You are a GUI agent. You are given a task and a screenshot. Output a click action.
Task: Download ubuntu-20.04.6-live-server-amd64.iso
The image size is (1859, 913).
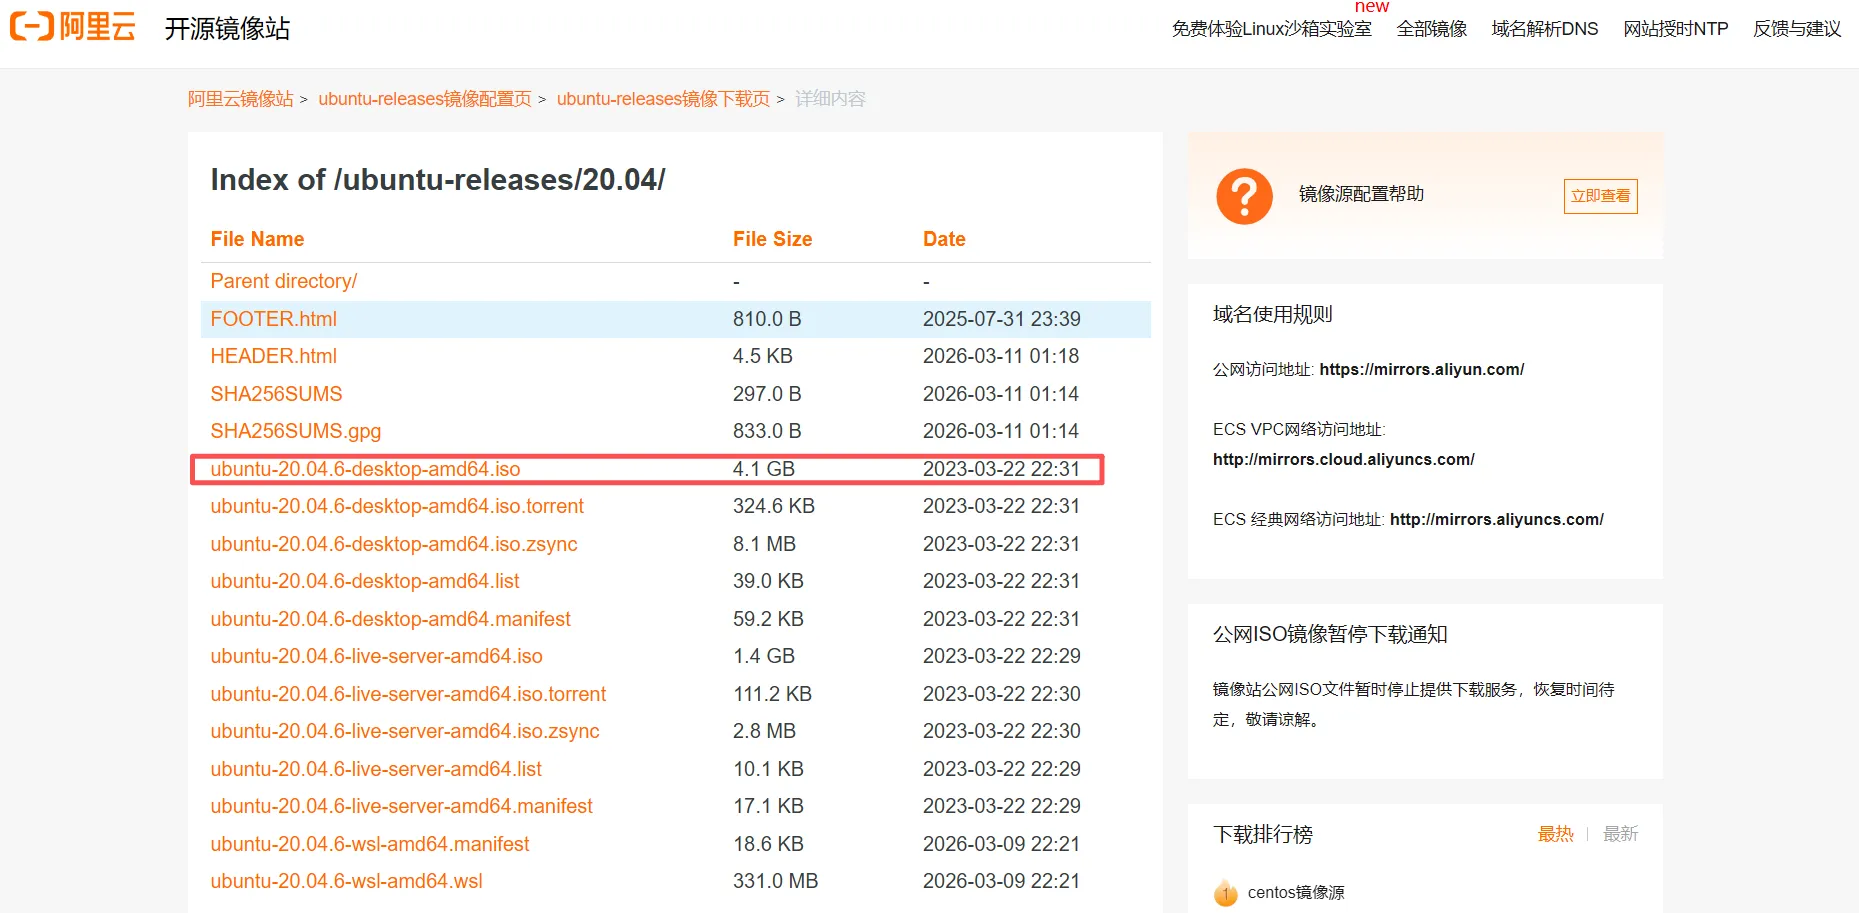click(x=376, y=656)
